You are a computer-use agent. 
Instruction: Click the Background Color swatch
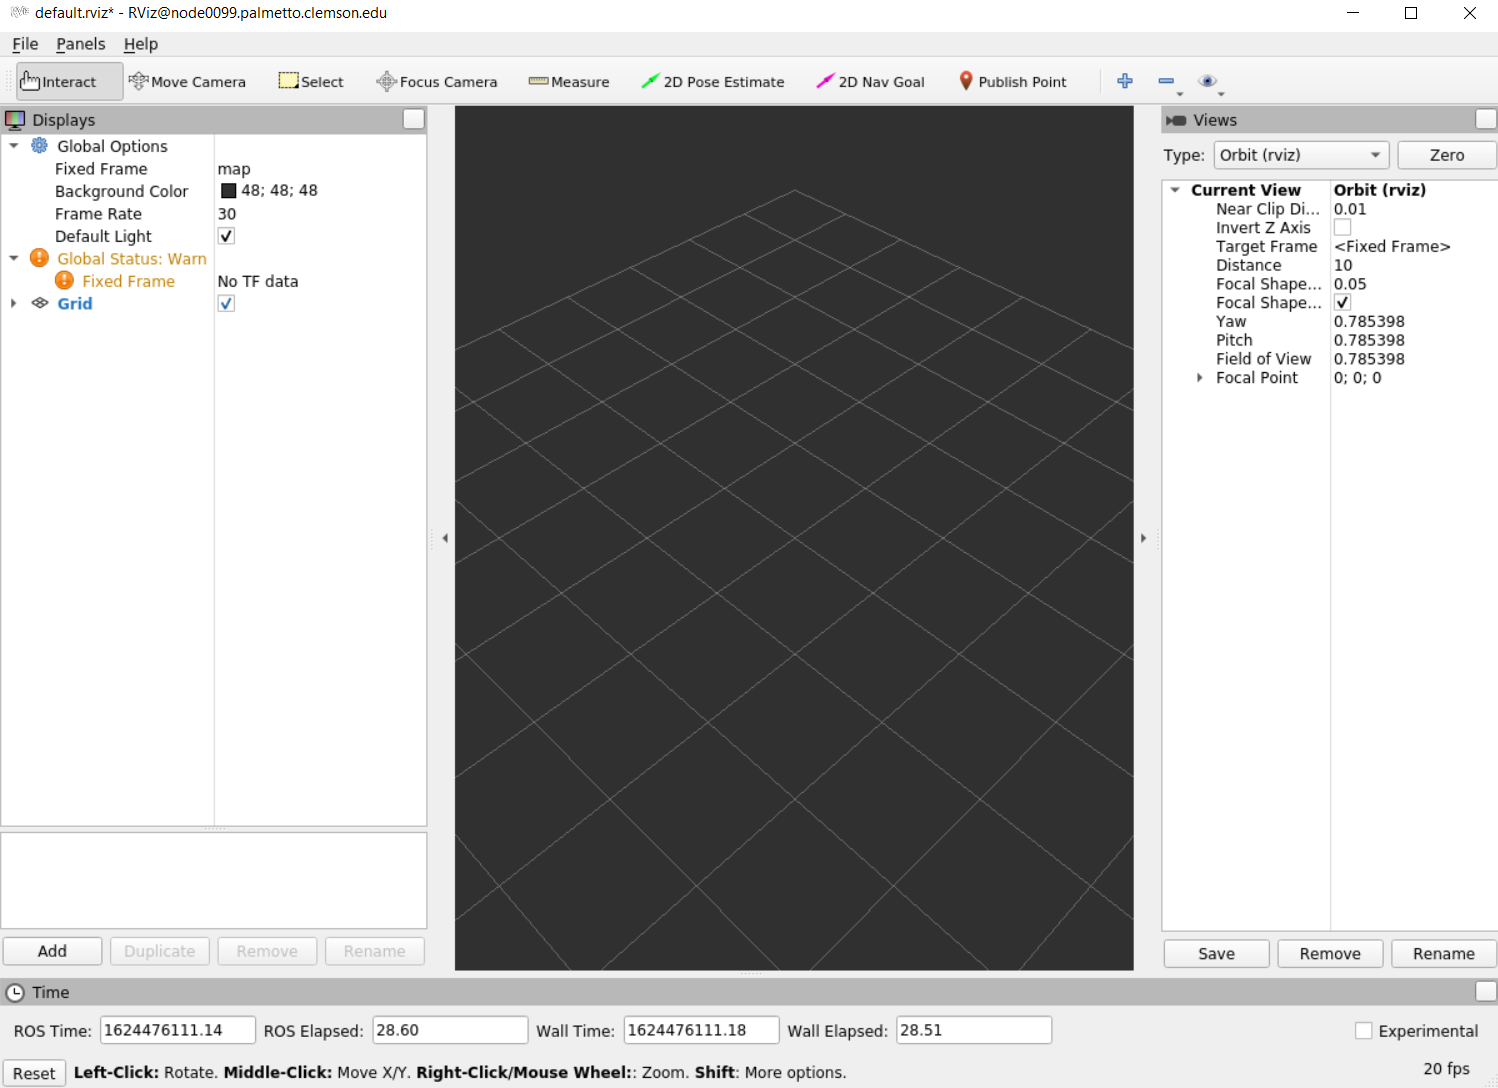(228, 191)
